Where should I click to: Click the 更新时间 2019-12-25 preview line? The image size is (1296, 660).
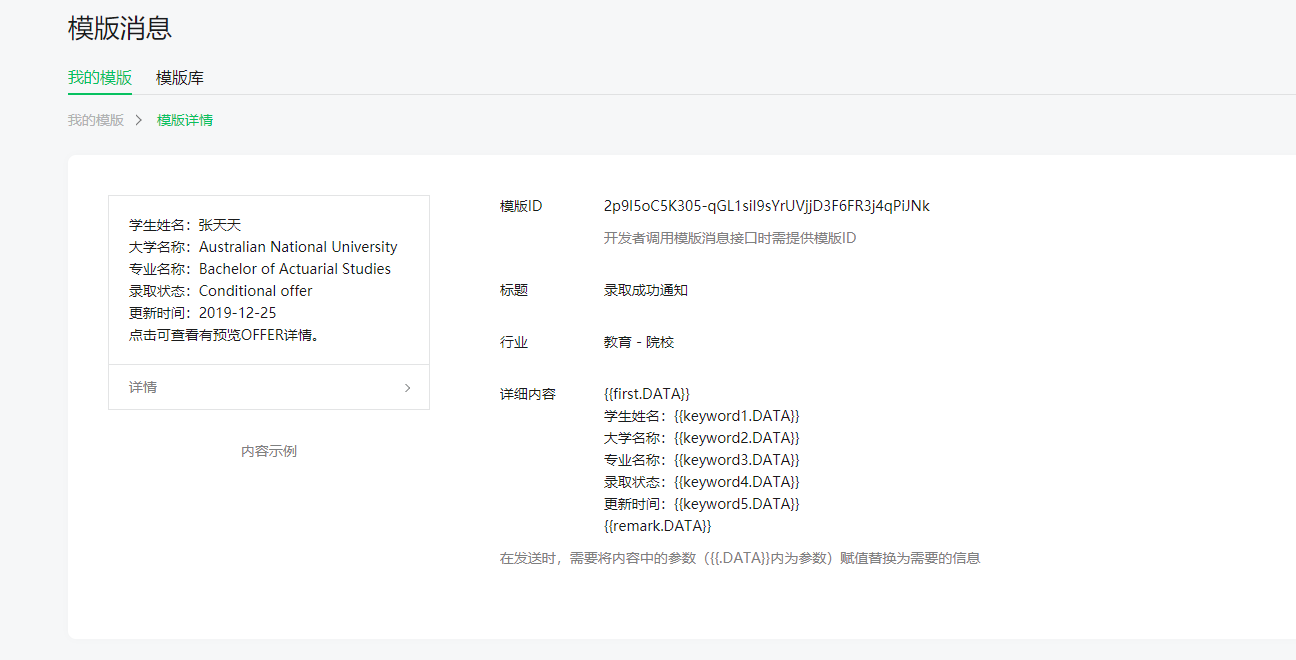pyautogui.click(x=203, y=313)
